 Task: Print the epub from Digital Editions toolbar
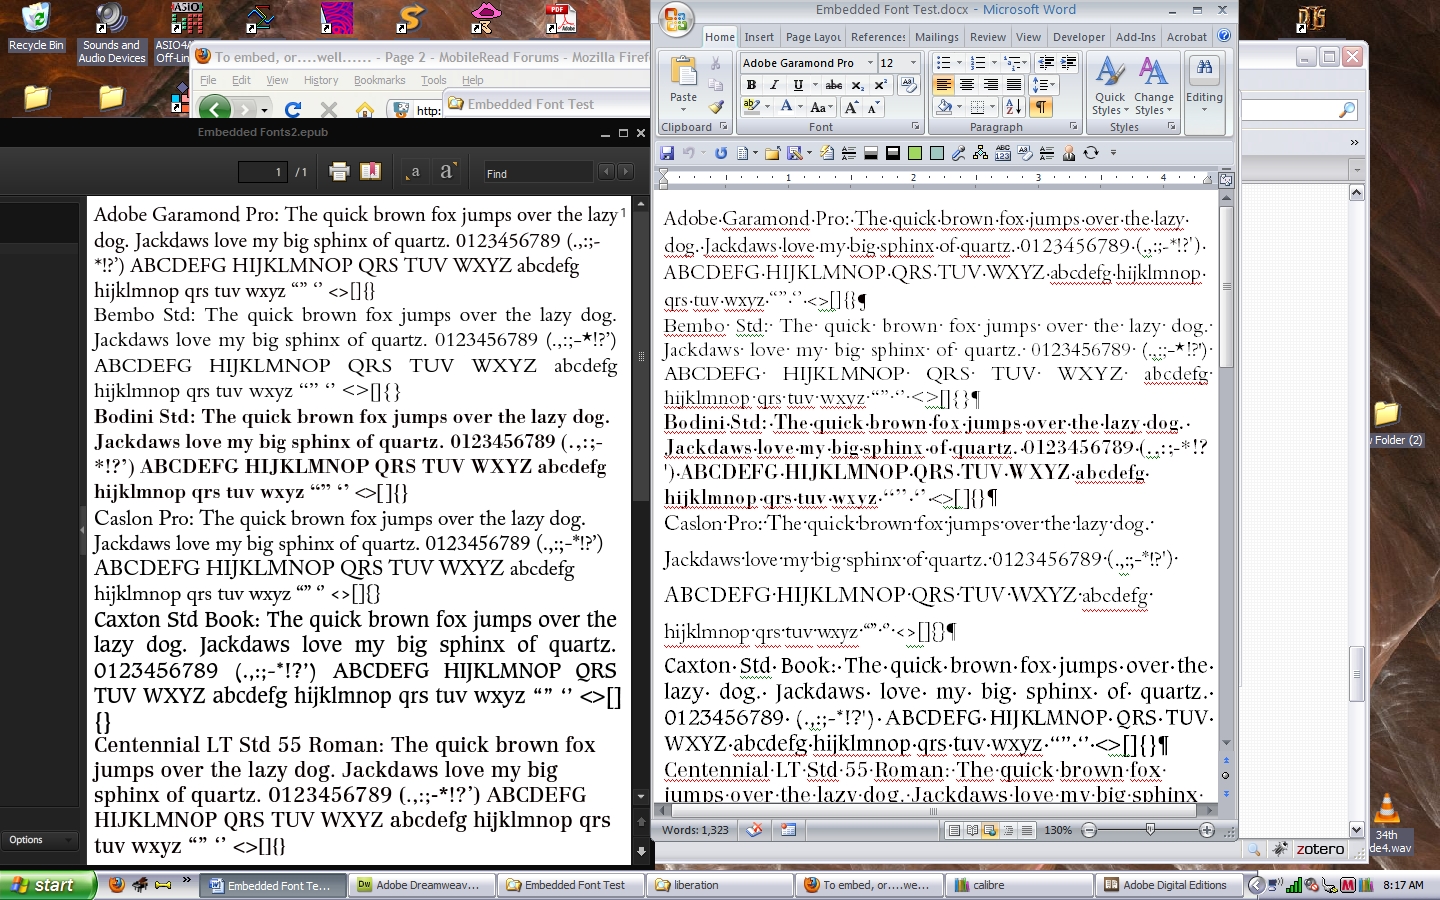point(339,172)
